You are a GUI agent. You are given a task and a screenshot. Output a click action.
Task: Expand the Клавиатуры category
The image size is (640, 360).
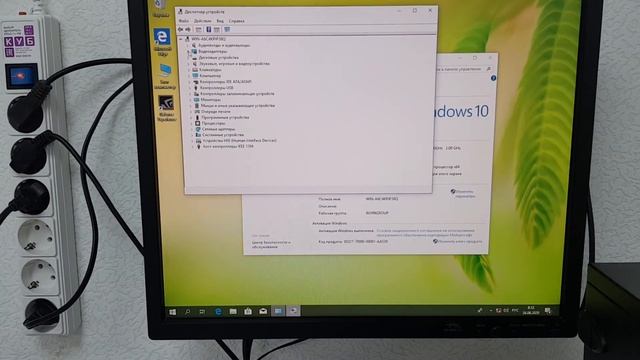(x=189, y=70)
